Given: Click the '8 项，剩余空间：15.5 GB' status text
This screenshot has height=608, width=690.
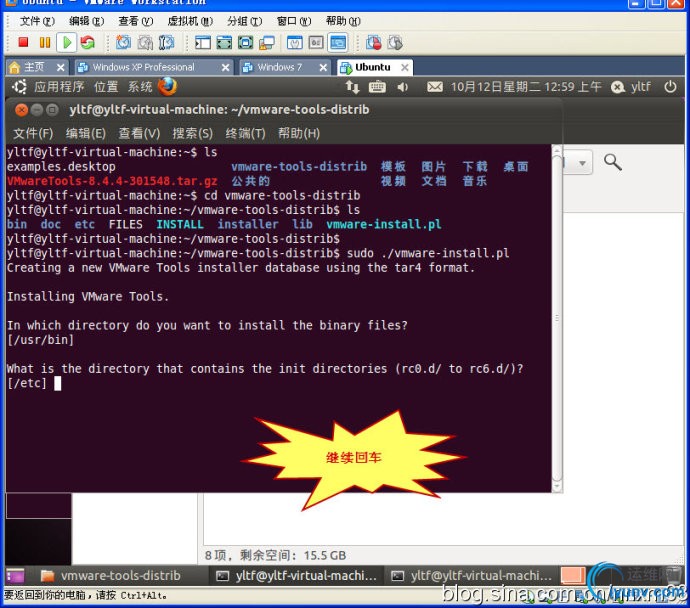Looking at the screenshot, I should [x=275, y=556].
